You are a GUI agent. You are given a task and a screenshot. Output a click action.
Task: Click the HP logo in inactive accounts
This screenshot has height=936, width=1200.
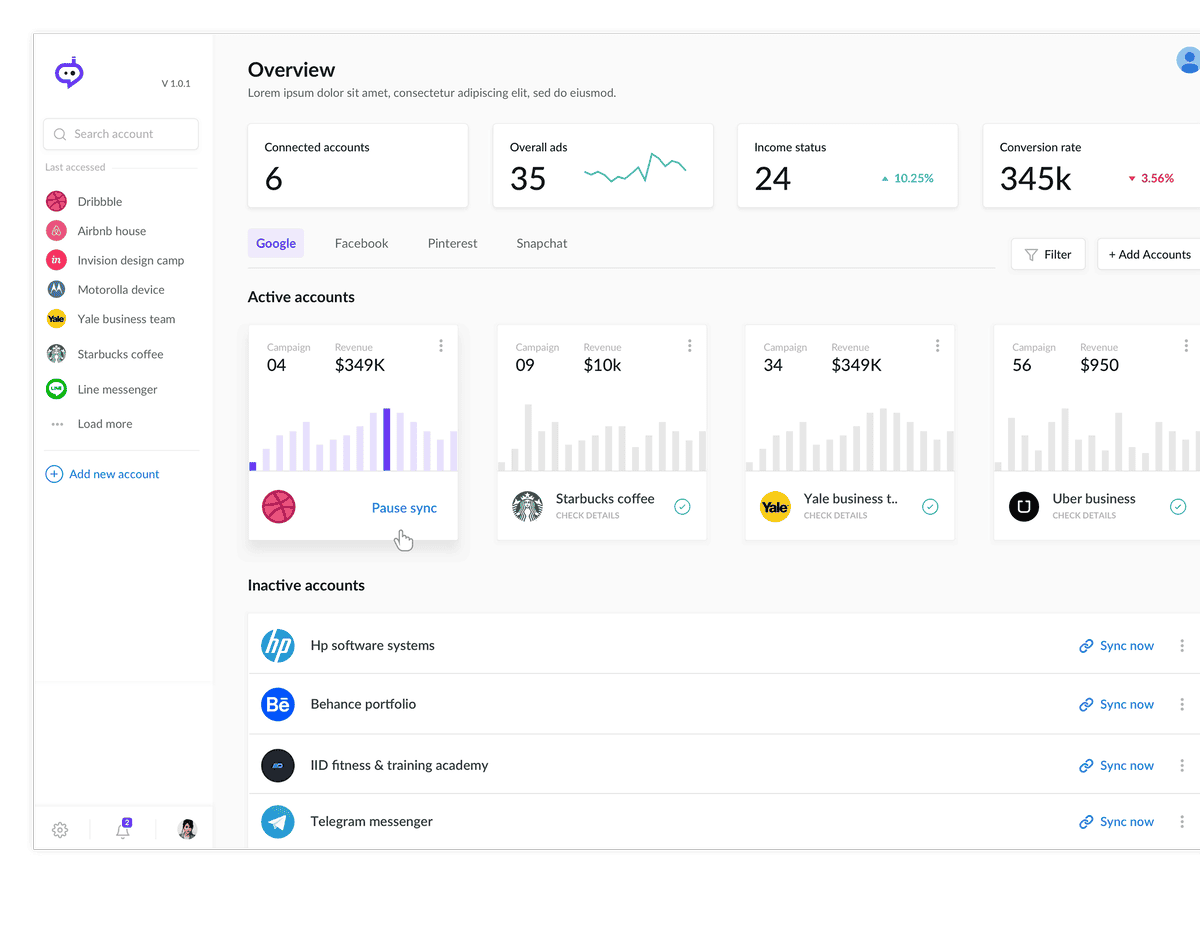(x=278, y=645)
